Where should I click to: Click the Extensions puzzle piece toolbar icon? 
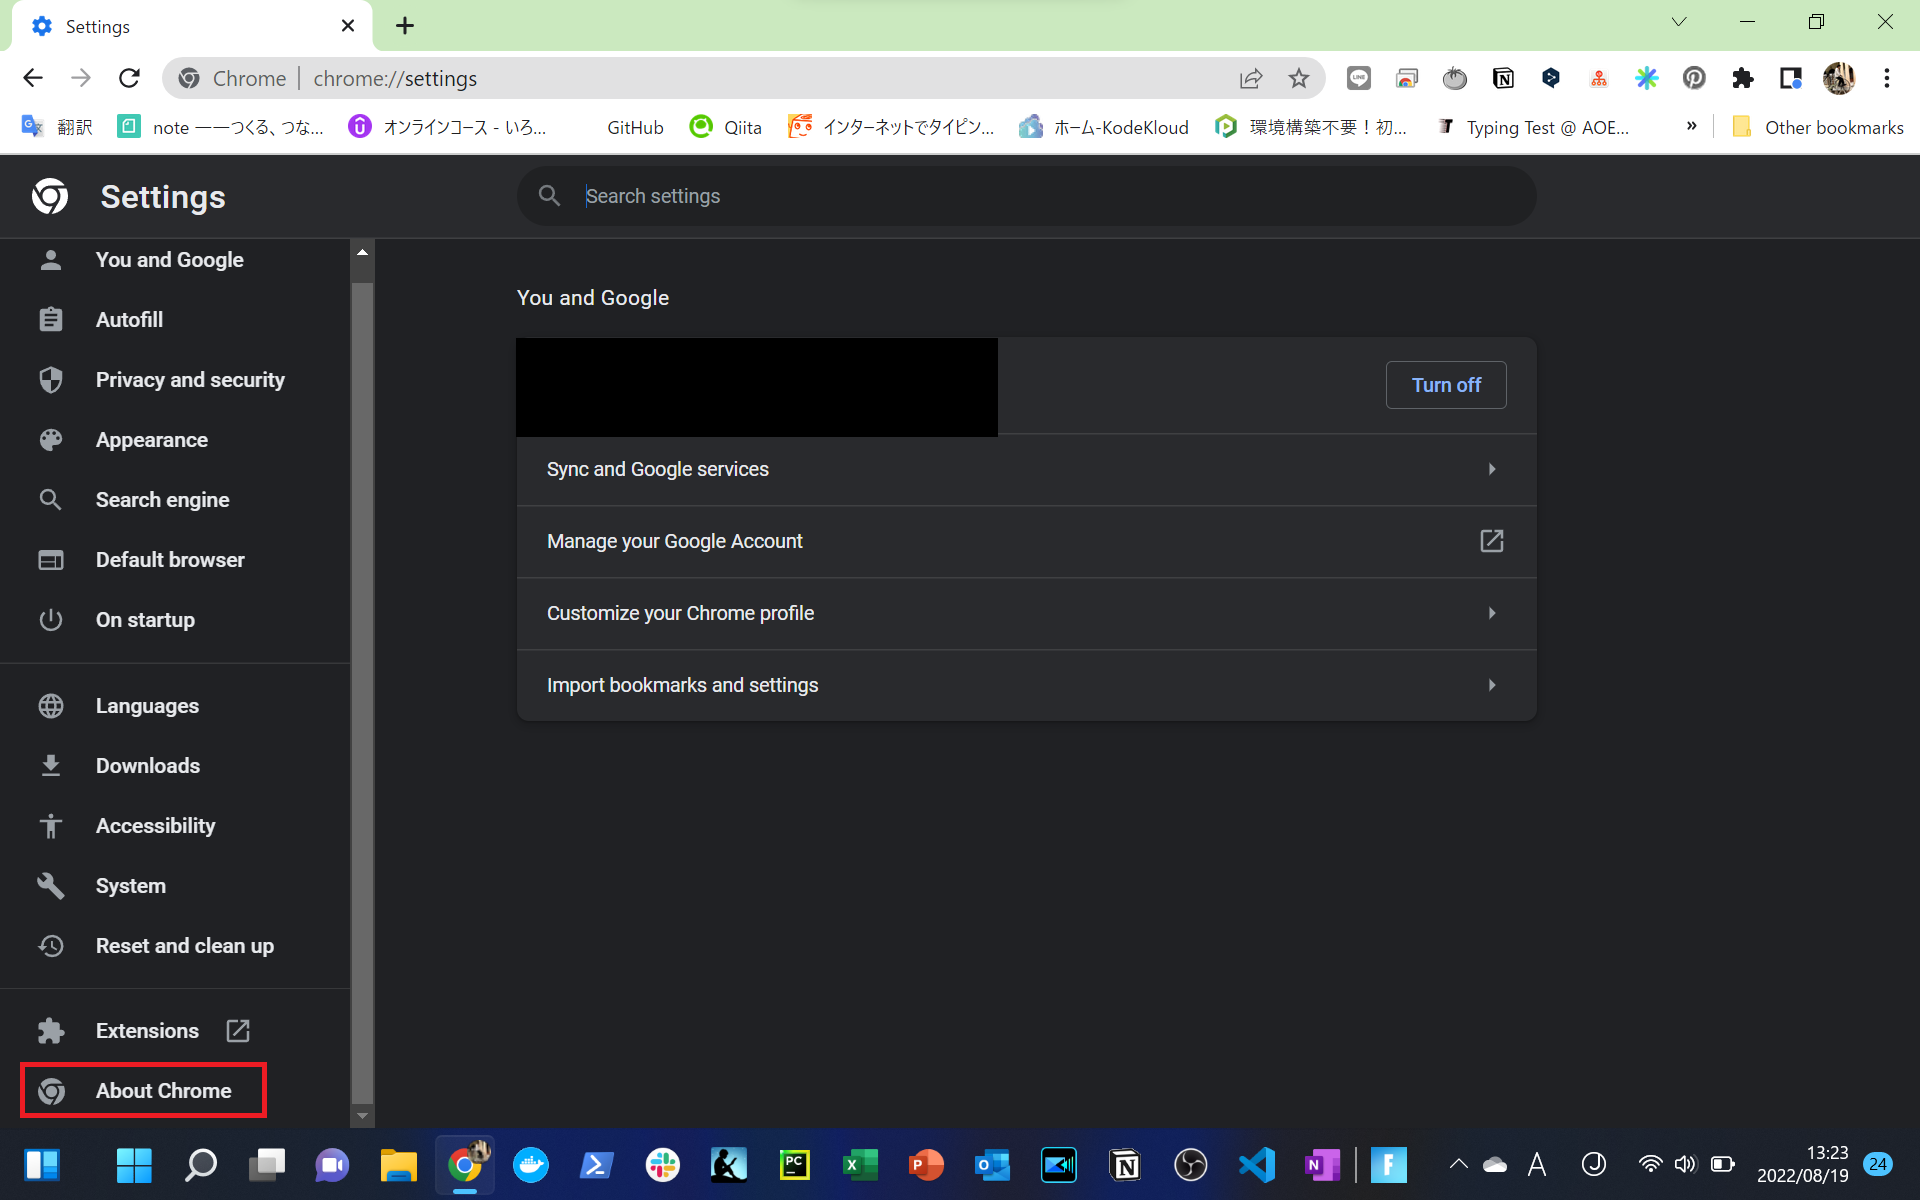point(1743,78)
